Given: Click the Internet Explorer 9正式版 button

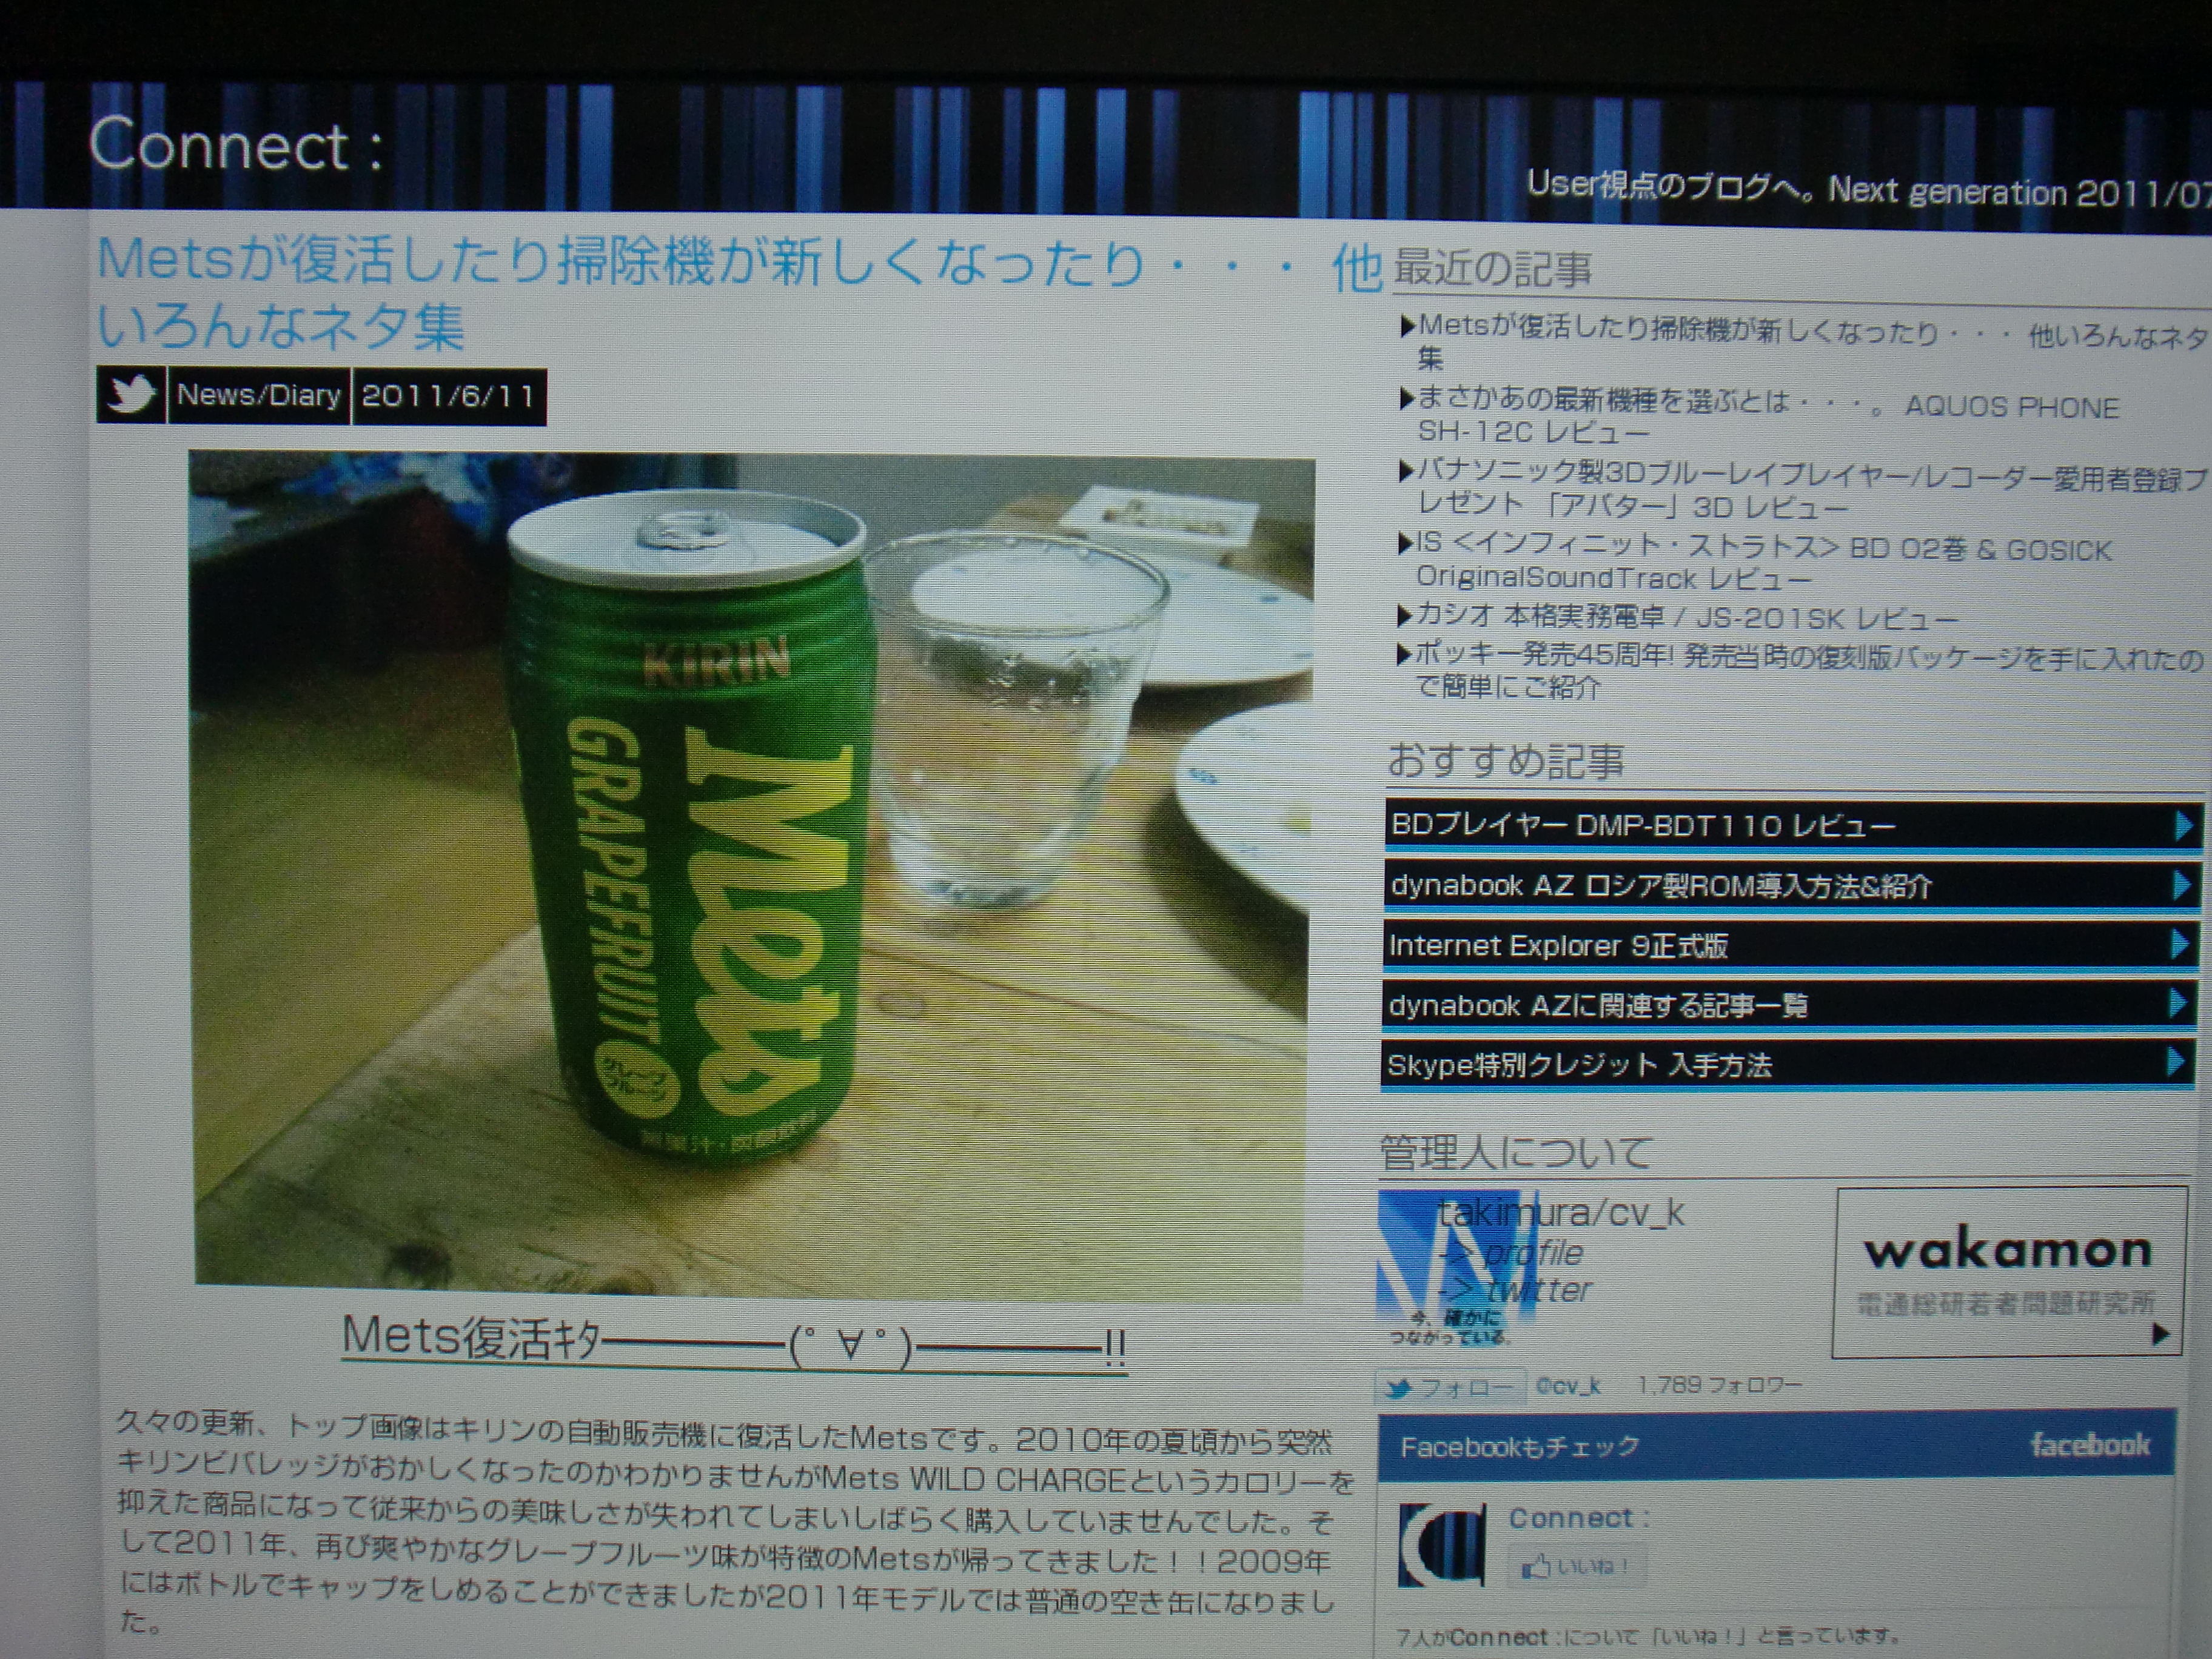Looking at the screenshot, I should [x=1790, y=945].
